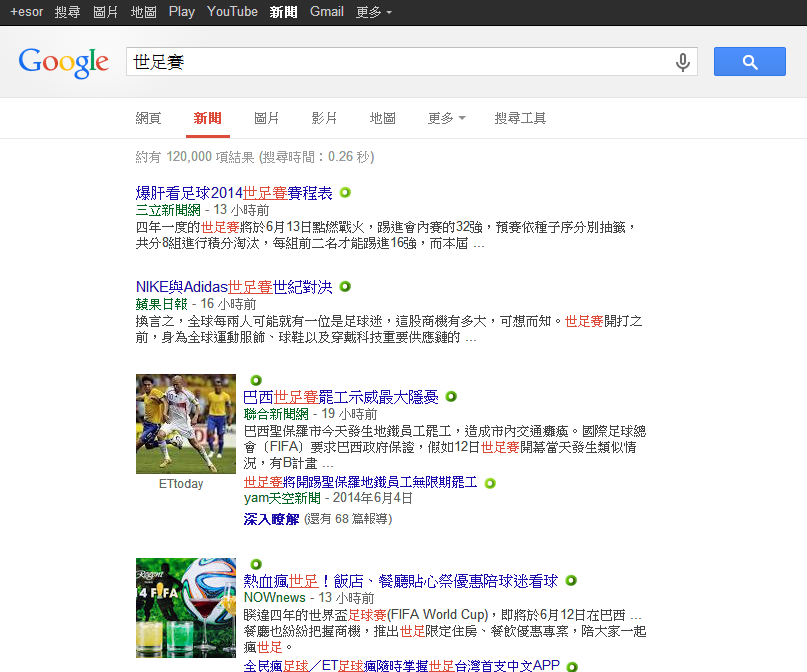Switch to the 地圖 search tab

[x=382, y=118]
